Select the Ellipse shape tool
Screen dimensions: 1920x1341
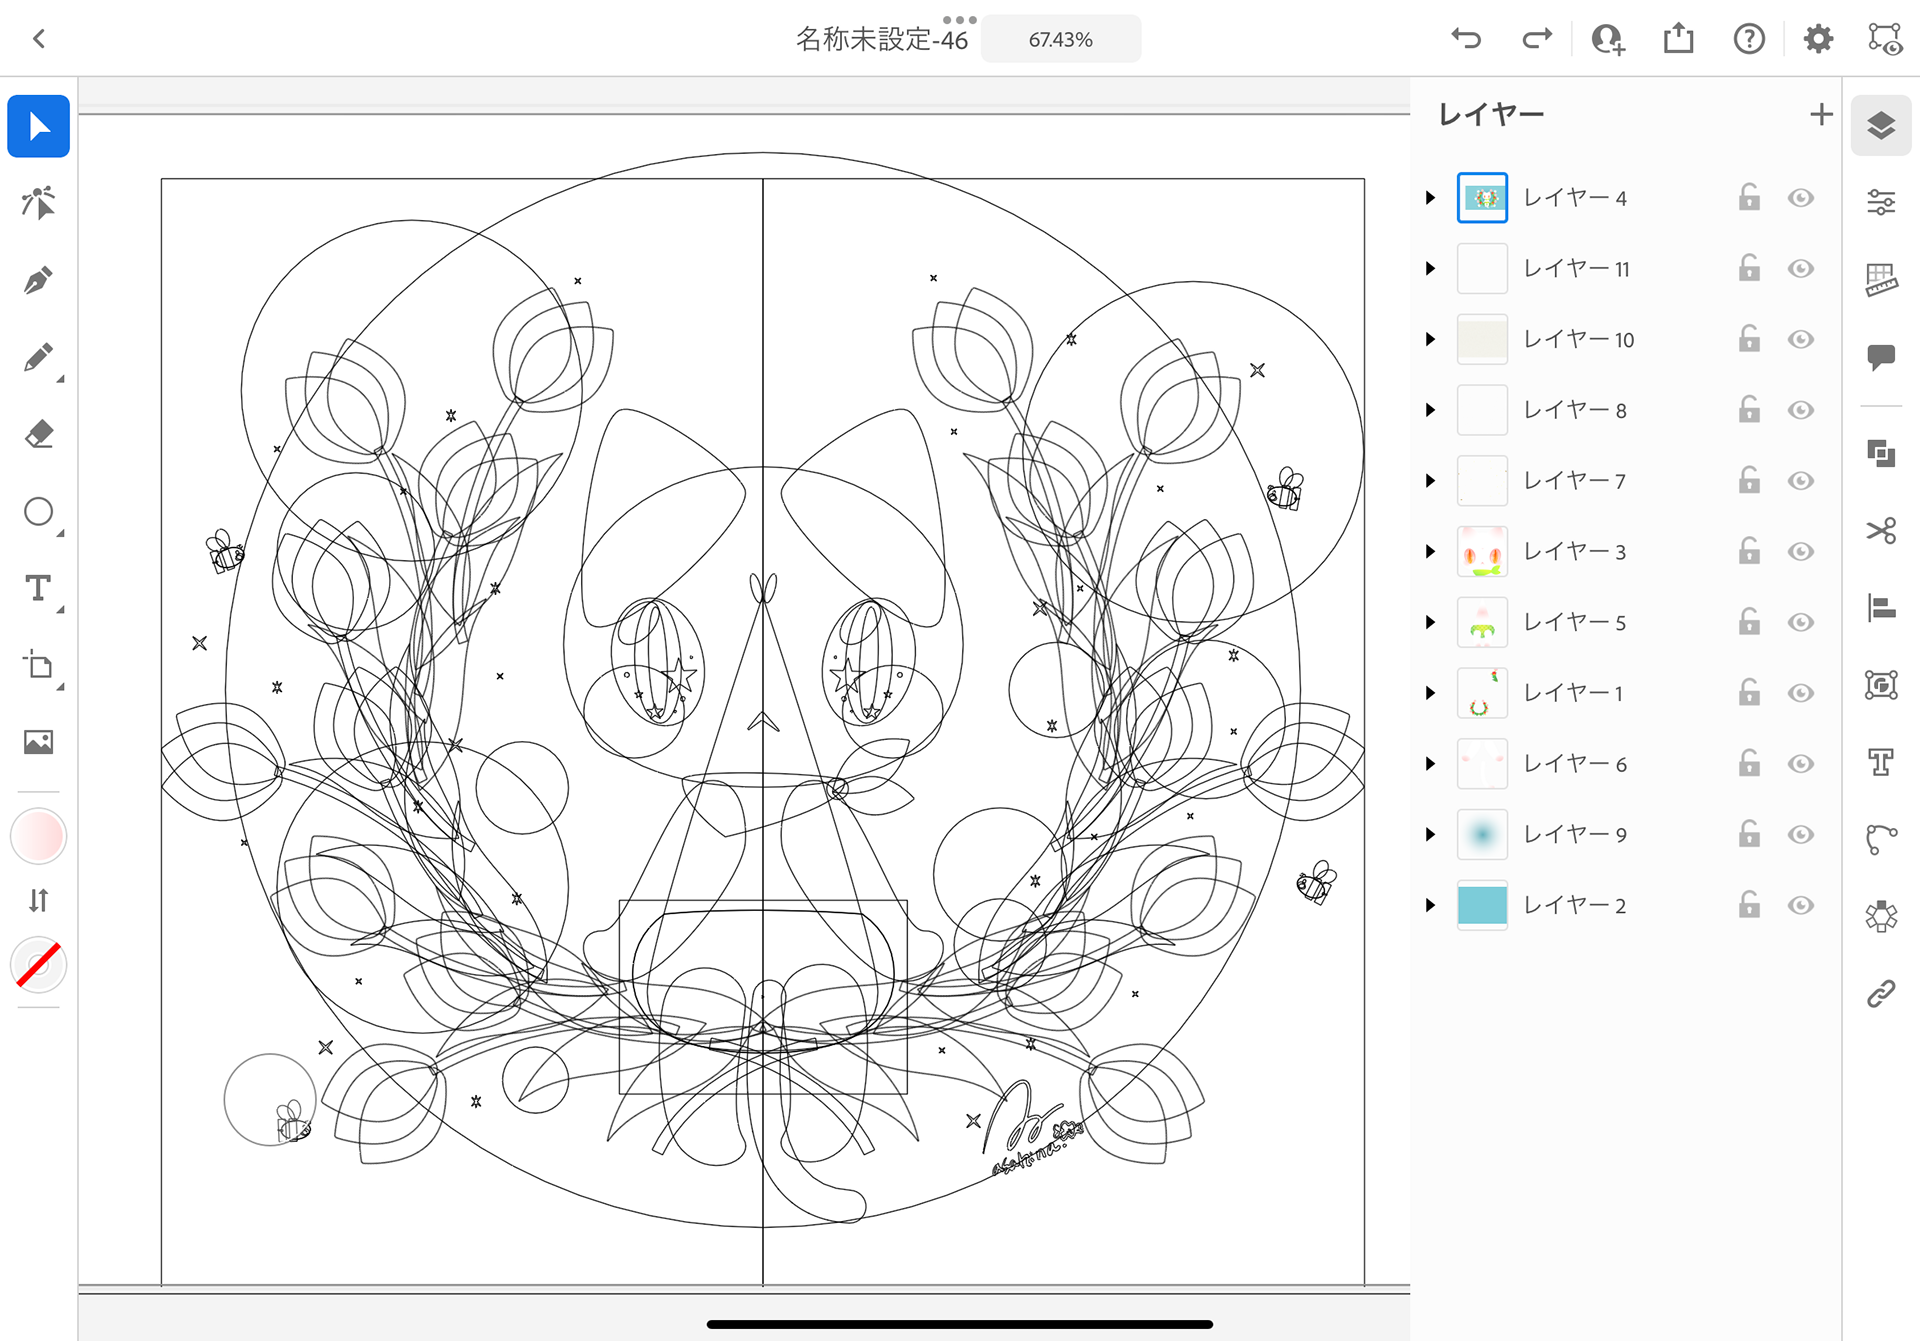[x=38, y=511]
